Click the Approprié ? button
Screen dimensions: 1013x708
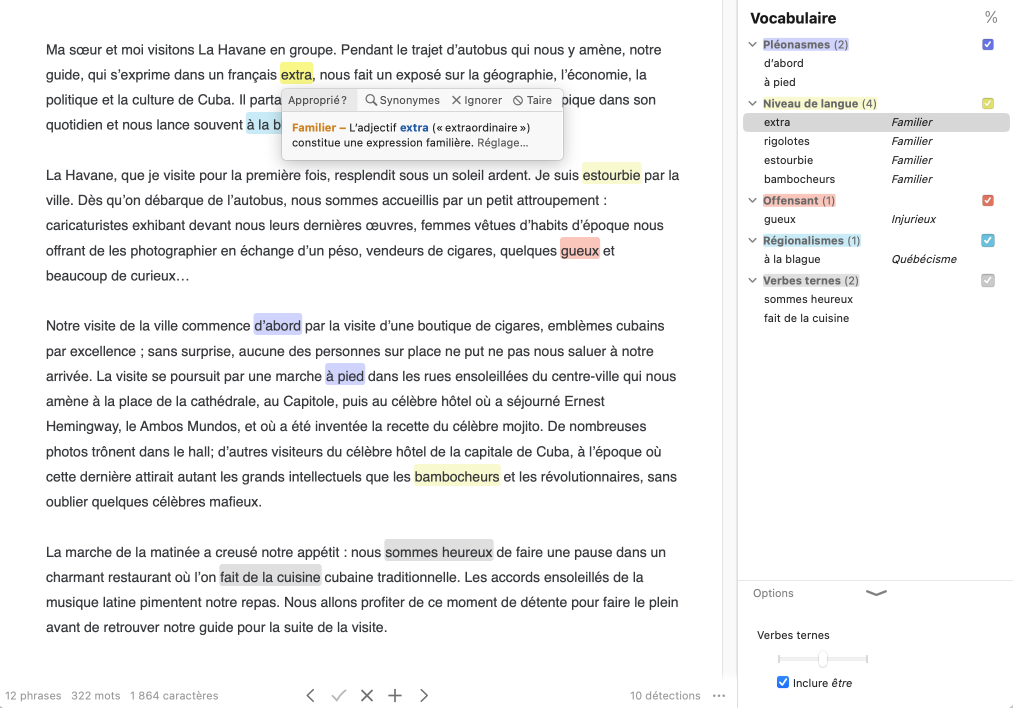317,100
